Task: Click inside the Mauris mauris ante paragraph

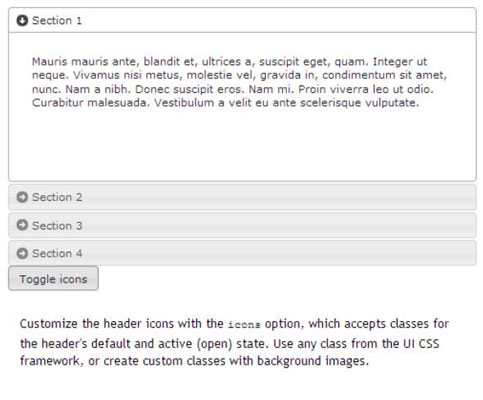Action: tap(239, 82)
